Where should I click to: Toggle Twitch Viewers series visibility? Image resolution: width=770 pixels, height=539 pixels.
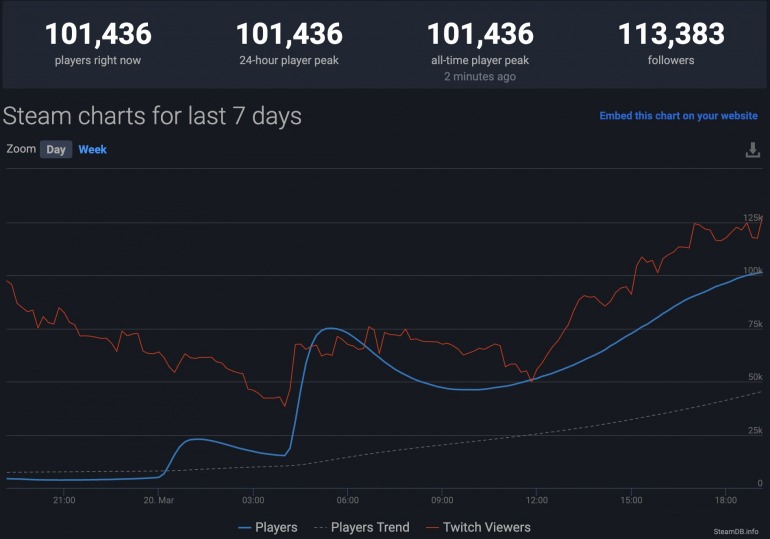pos(478,527)
